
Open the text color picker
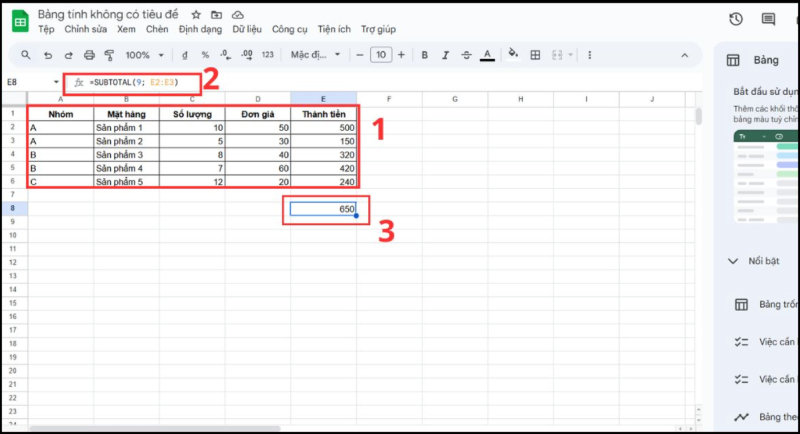tap(487, 55)
